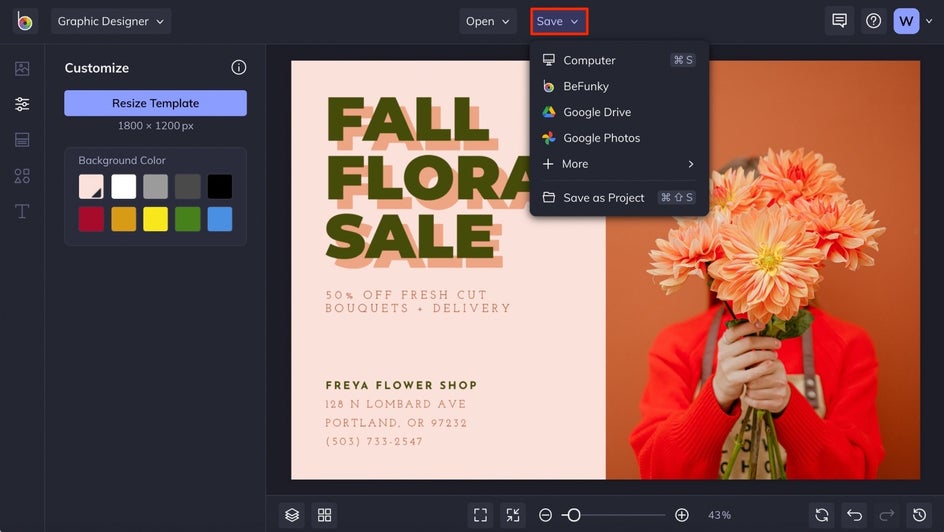Open the Image Manager sidebar icon

tap(22, 69)
